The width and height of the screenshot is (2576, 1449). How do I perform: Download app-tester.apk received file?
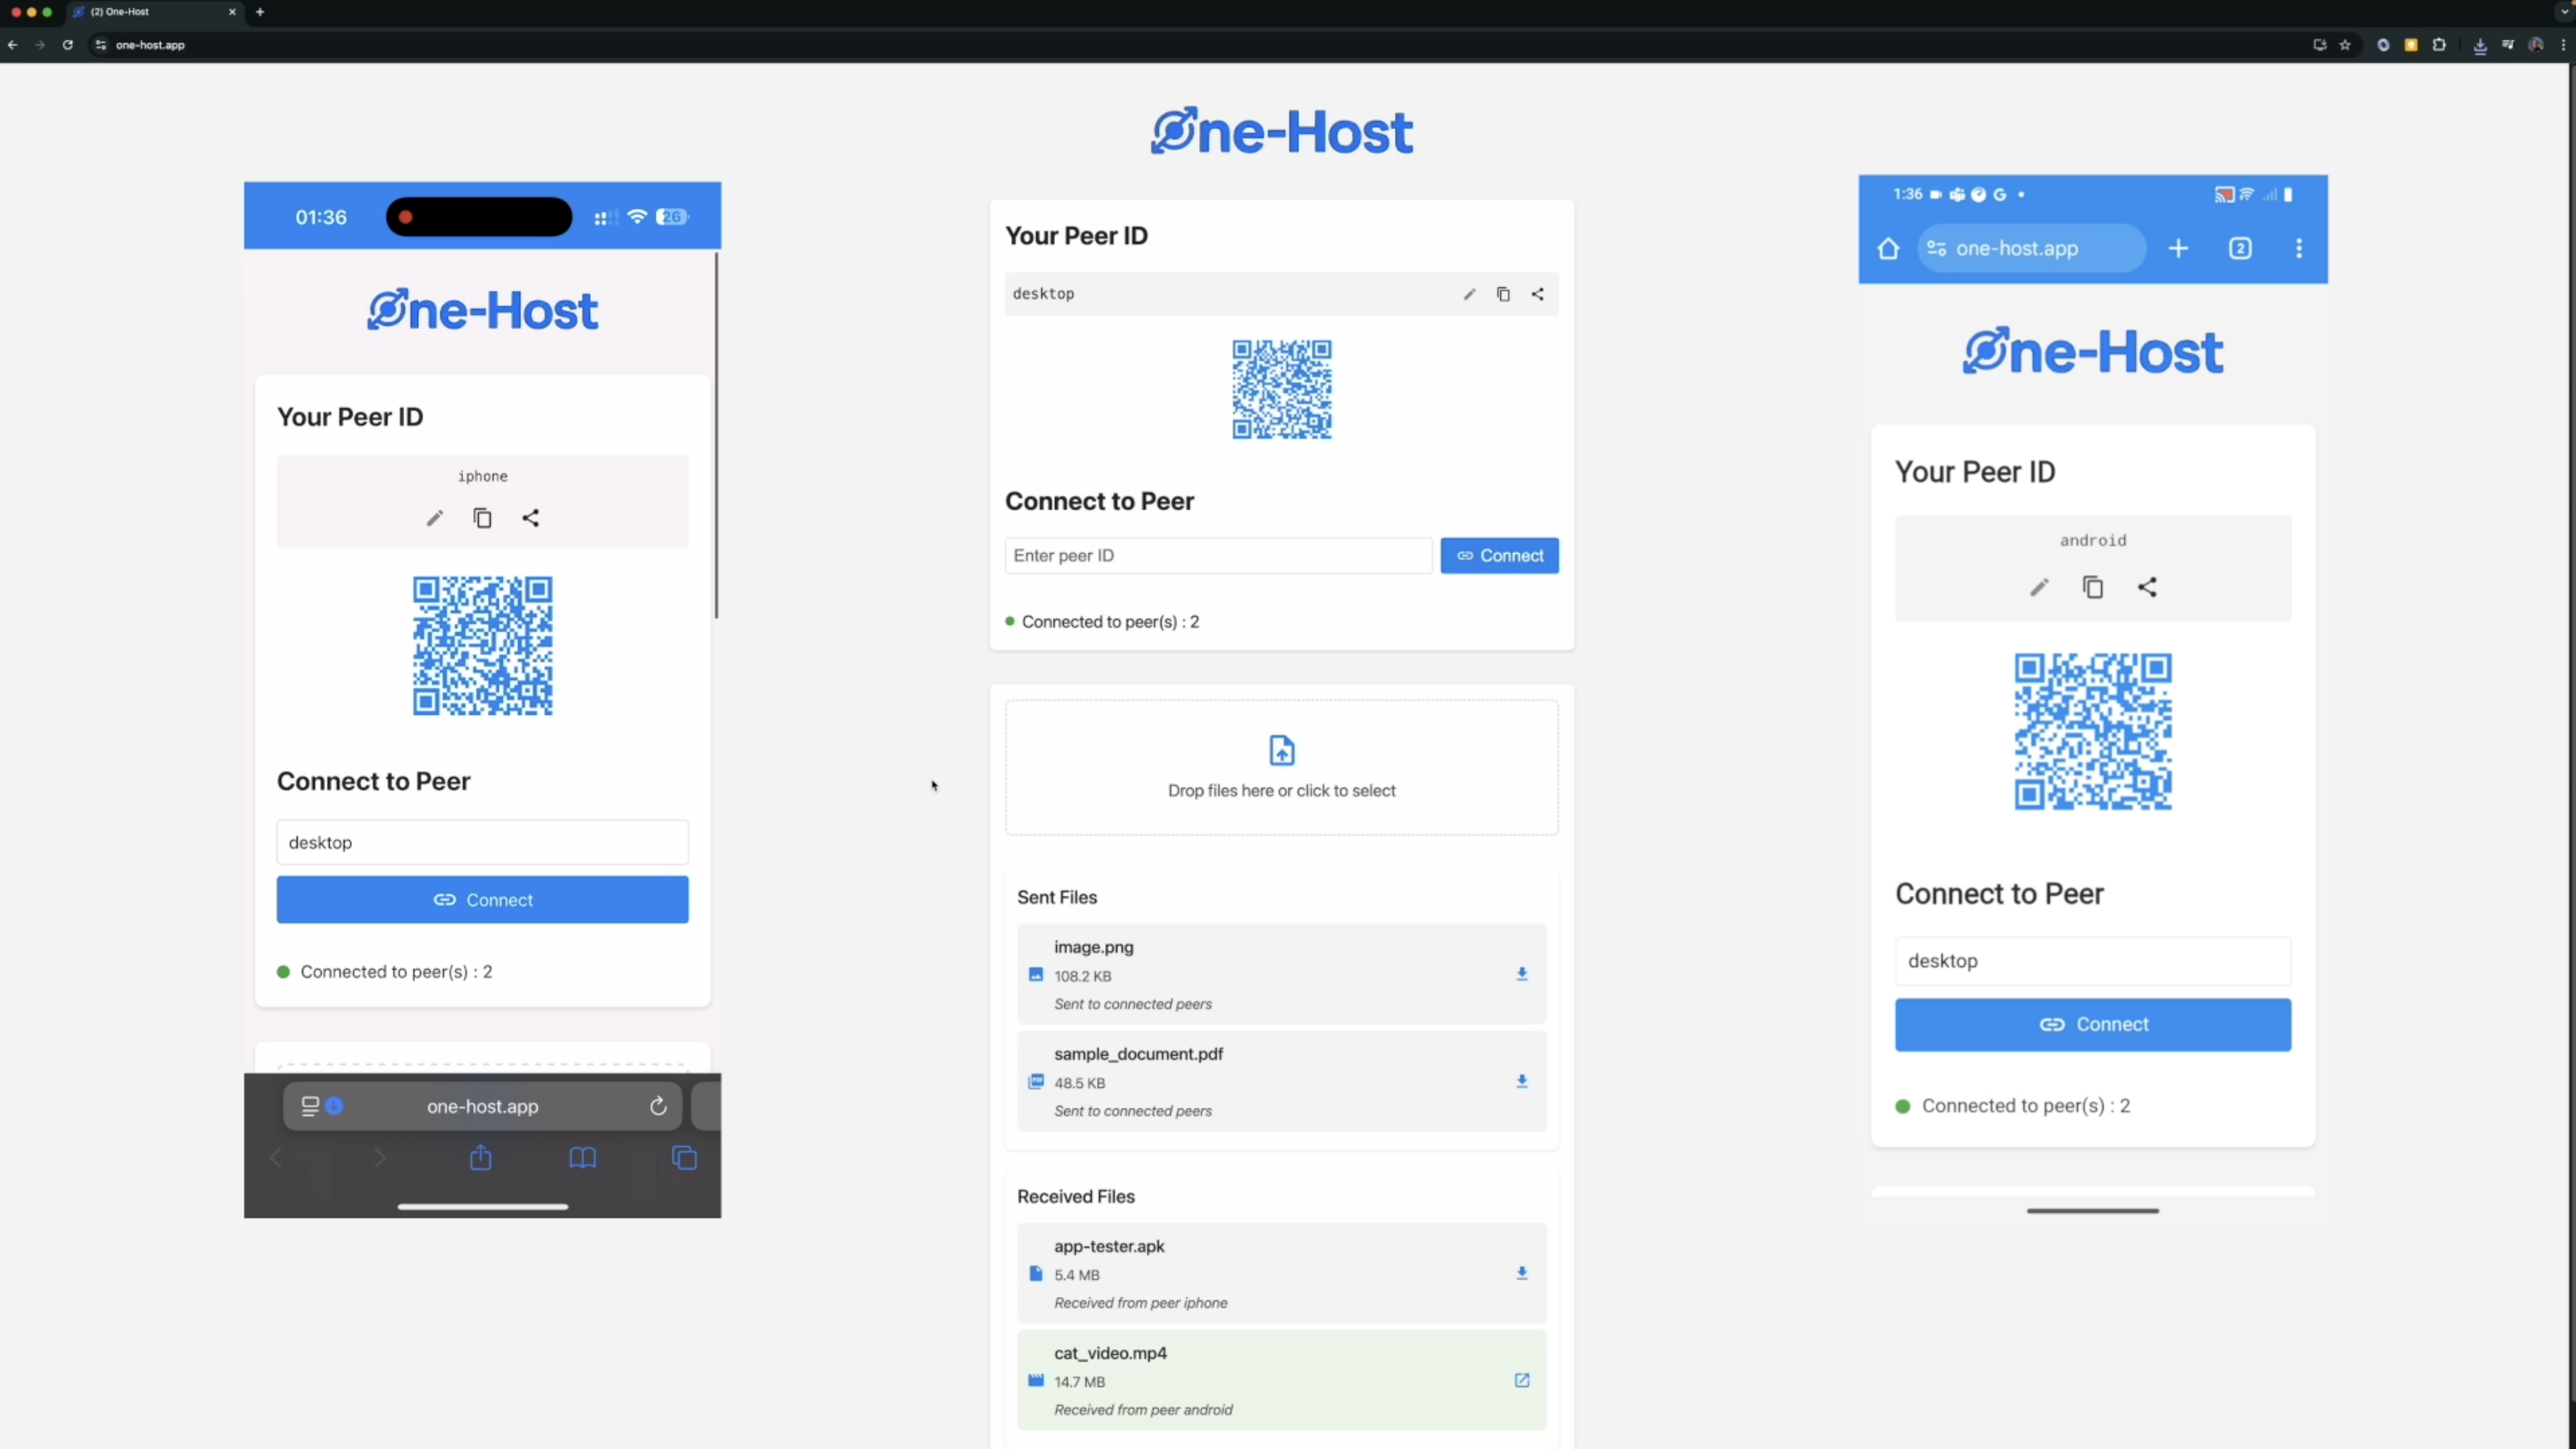(1522, 1273)
